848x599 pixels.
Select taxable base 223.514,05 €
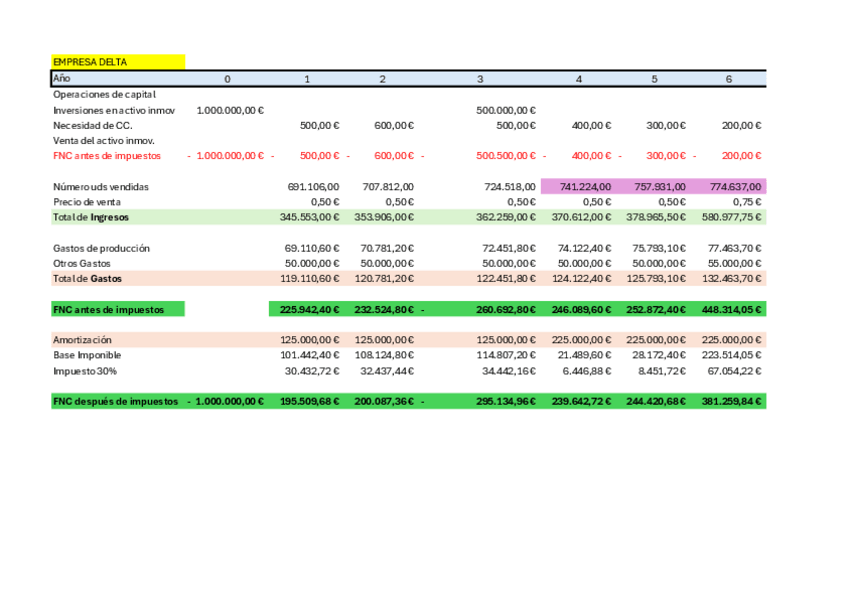click(731, 355)
